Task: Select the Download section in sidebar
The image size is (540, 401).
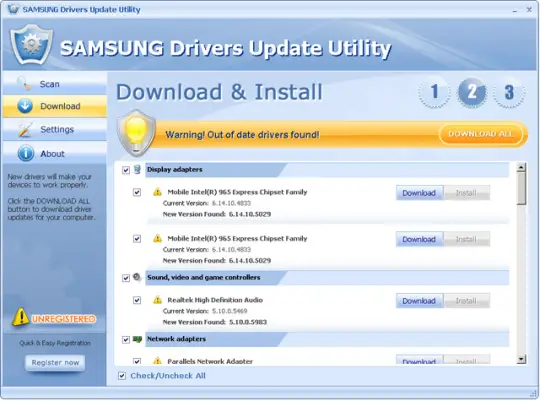Action: point(55,106)
